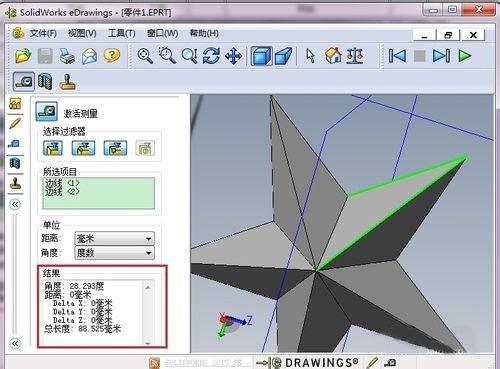The height and width of the screenshot is (369, 500).
Task: Click results box scrollbar down arrow
Action: (x=148, y=343)
